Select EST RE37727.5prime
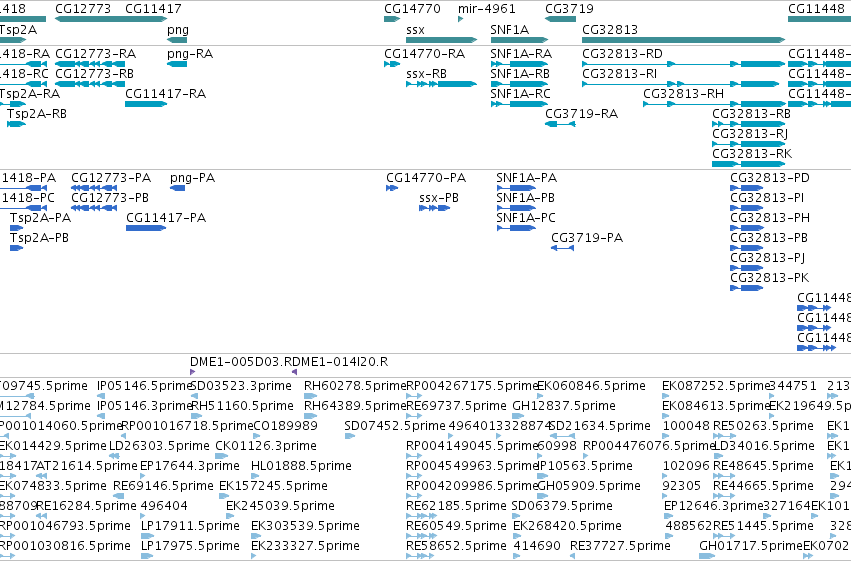Viewport: 851px width, 561px height. 620,546
